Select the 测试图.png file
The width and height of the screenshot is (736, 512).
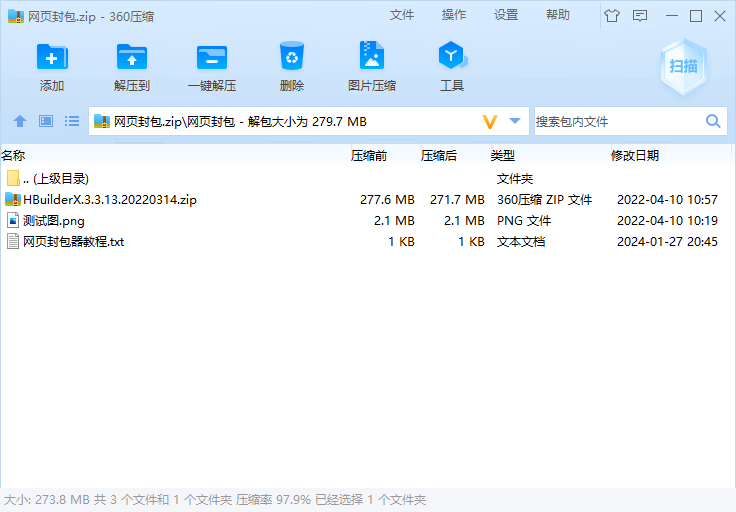[x=366, y=221]
